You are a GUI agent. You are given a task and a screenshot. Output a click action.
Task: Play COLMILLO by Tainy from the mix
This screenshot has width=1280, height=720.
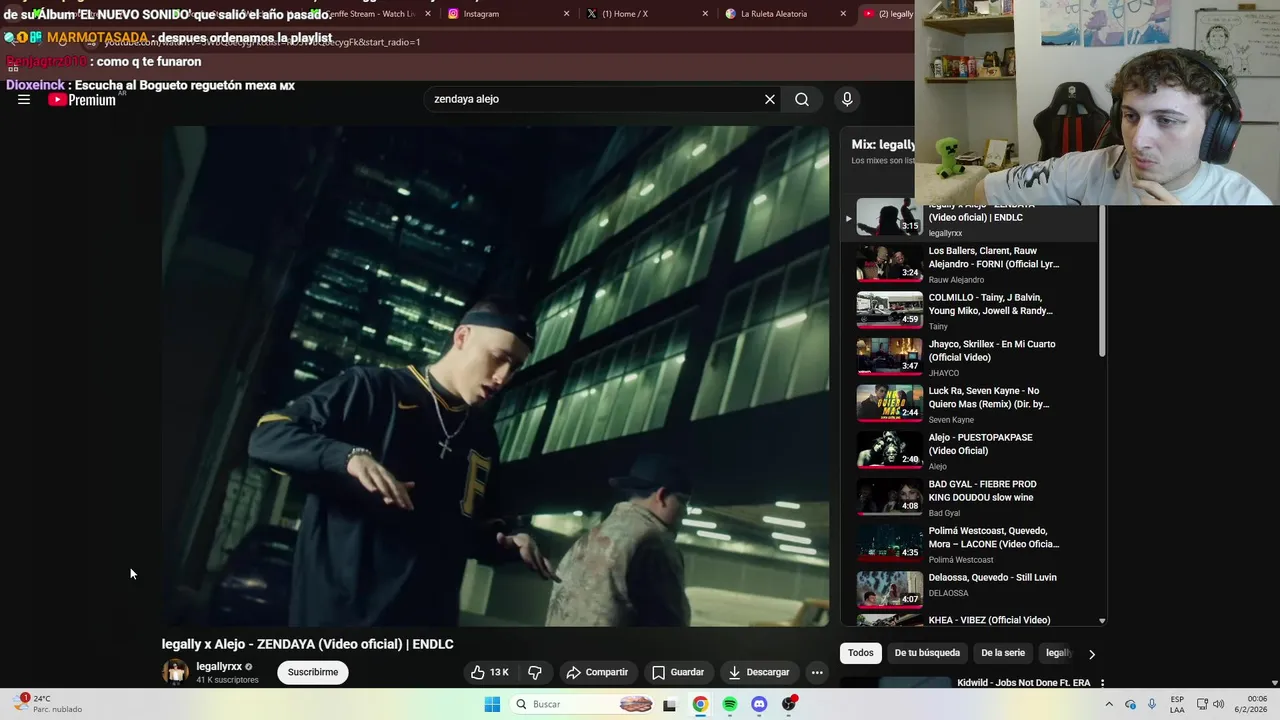tap(970, 311)
